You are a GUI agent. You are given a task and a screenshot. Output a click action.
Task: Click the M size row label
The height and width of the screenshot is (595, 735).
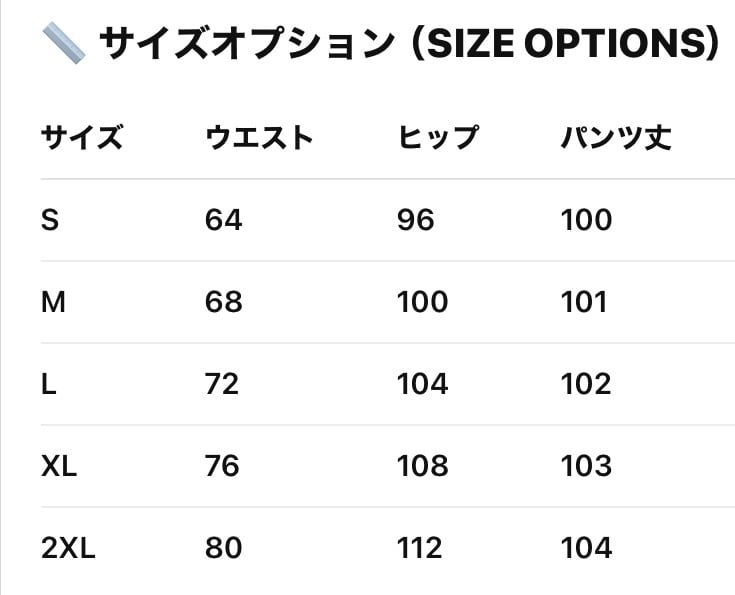click(53, 302)
